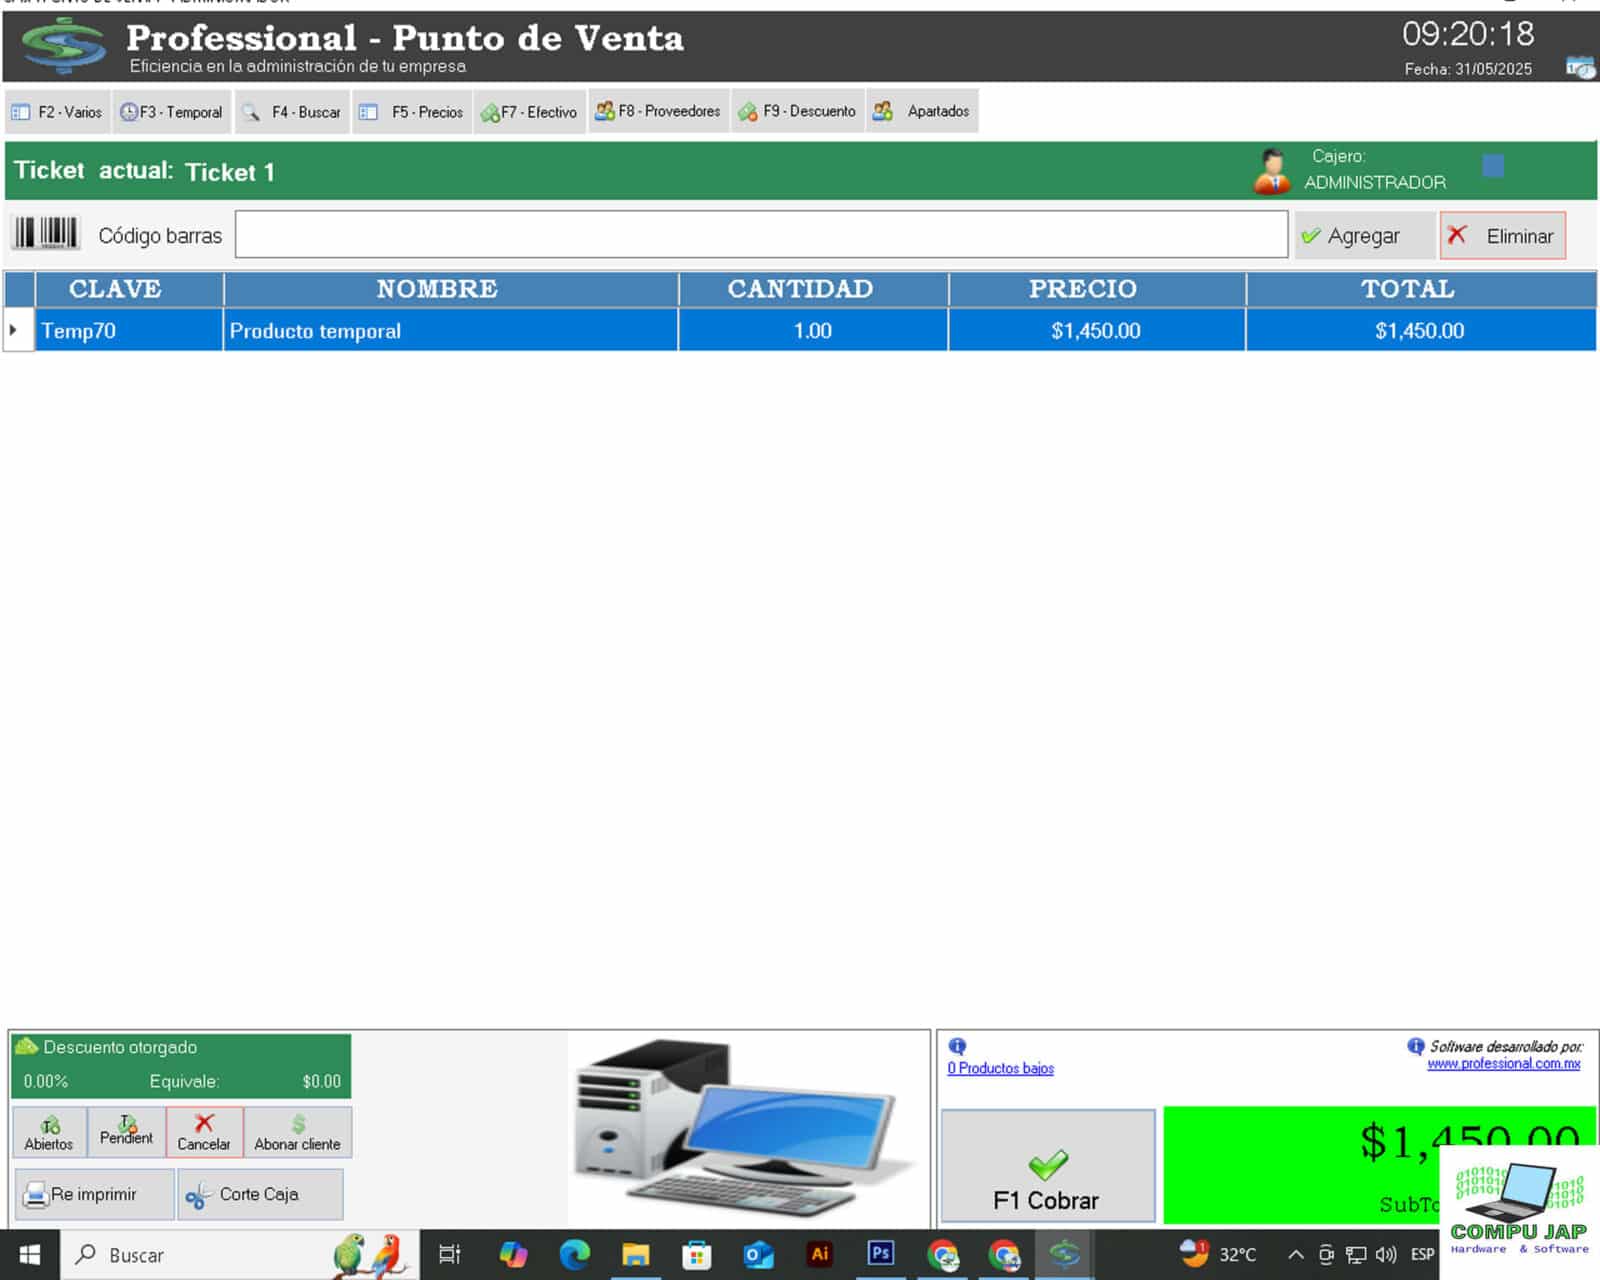
Task: Click the 1.00 quantity cell
Action: (813, 331)
